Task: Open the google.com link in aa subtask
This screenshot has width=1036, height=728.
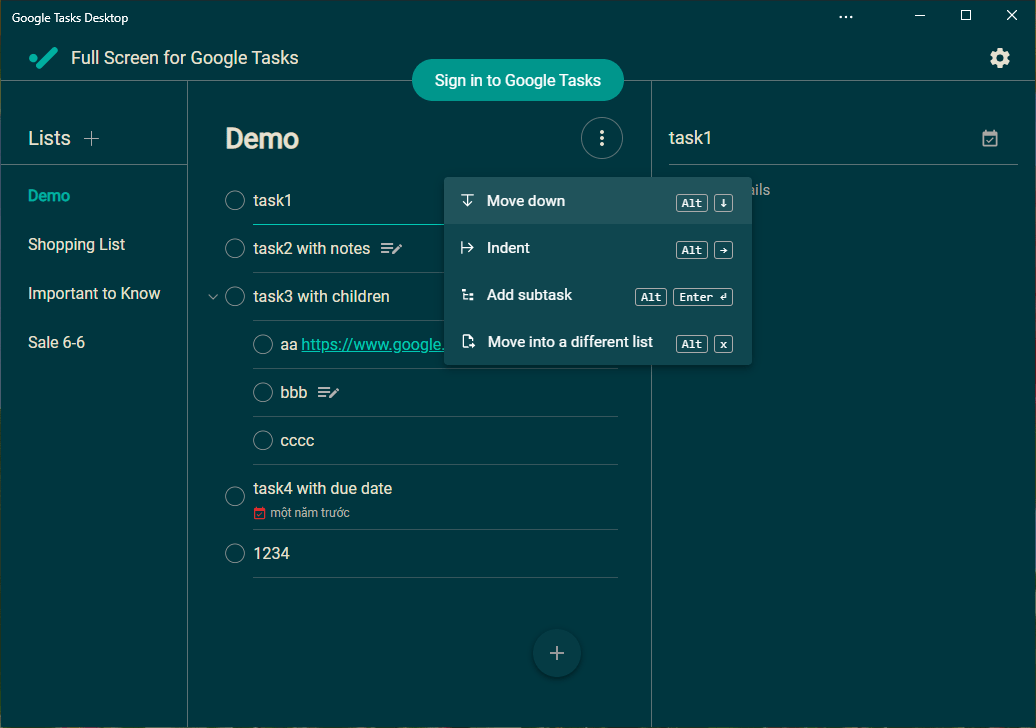Action: click(373, 344)
